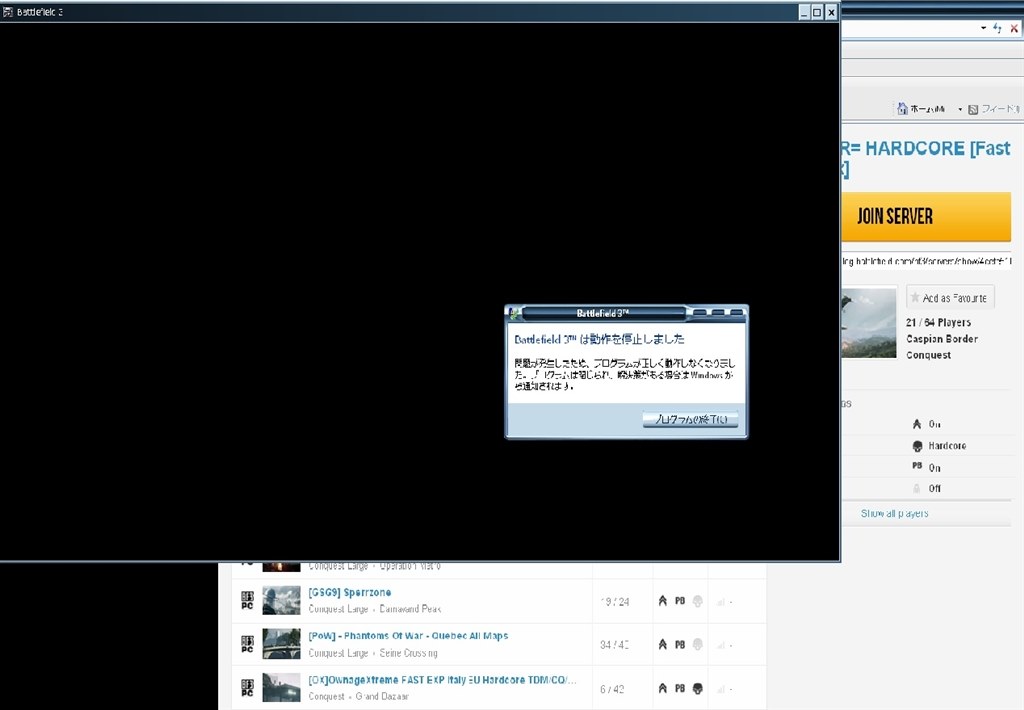
Task: Click the faded skull icon on Phantoms Of War row
Action: (x=697, y=644)
